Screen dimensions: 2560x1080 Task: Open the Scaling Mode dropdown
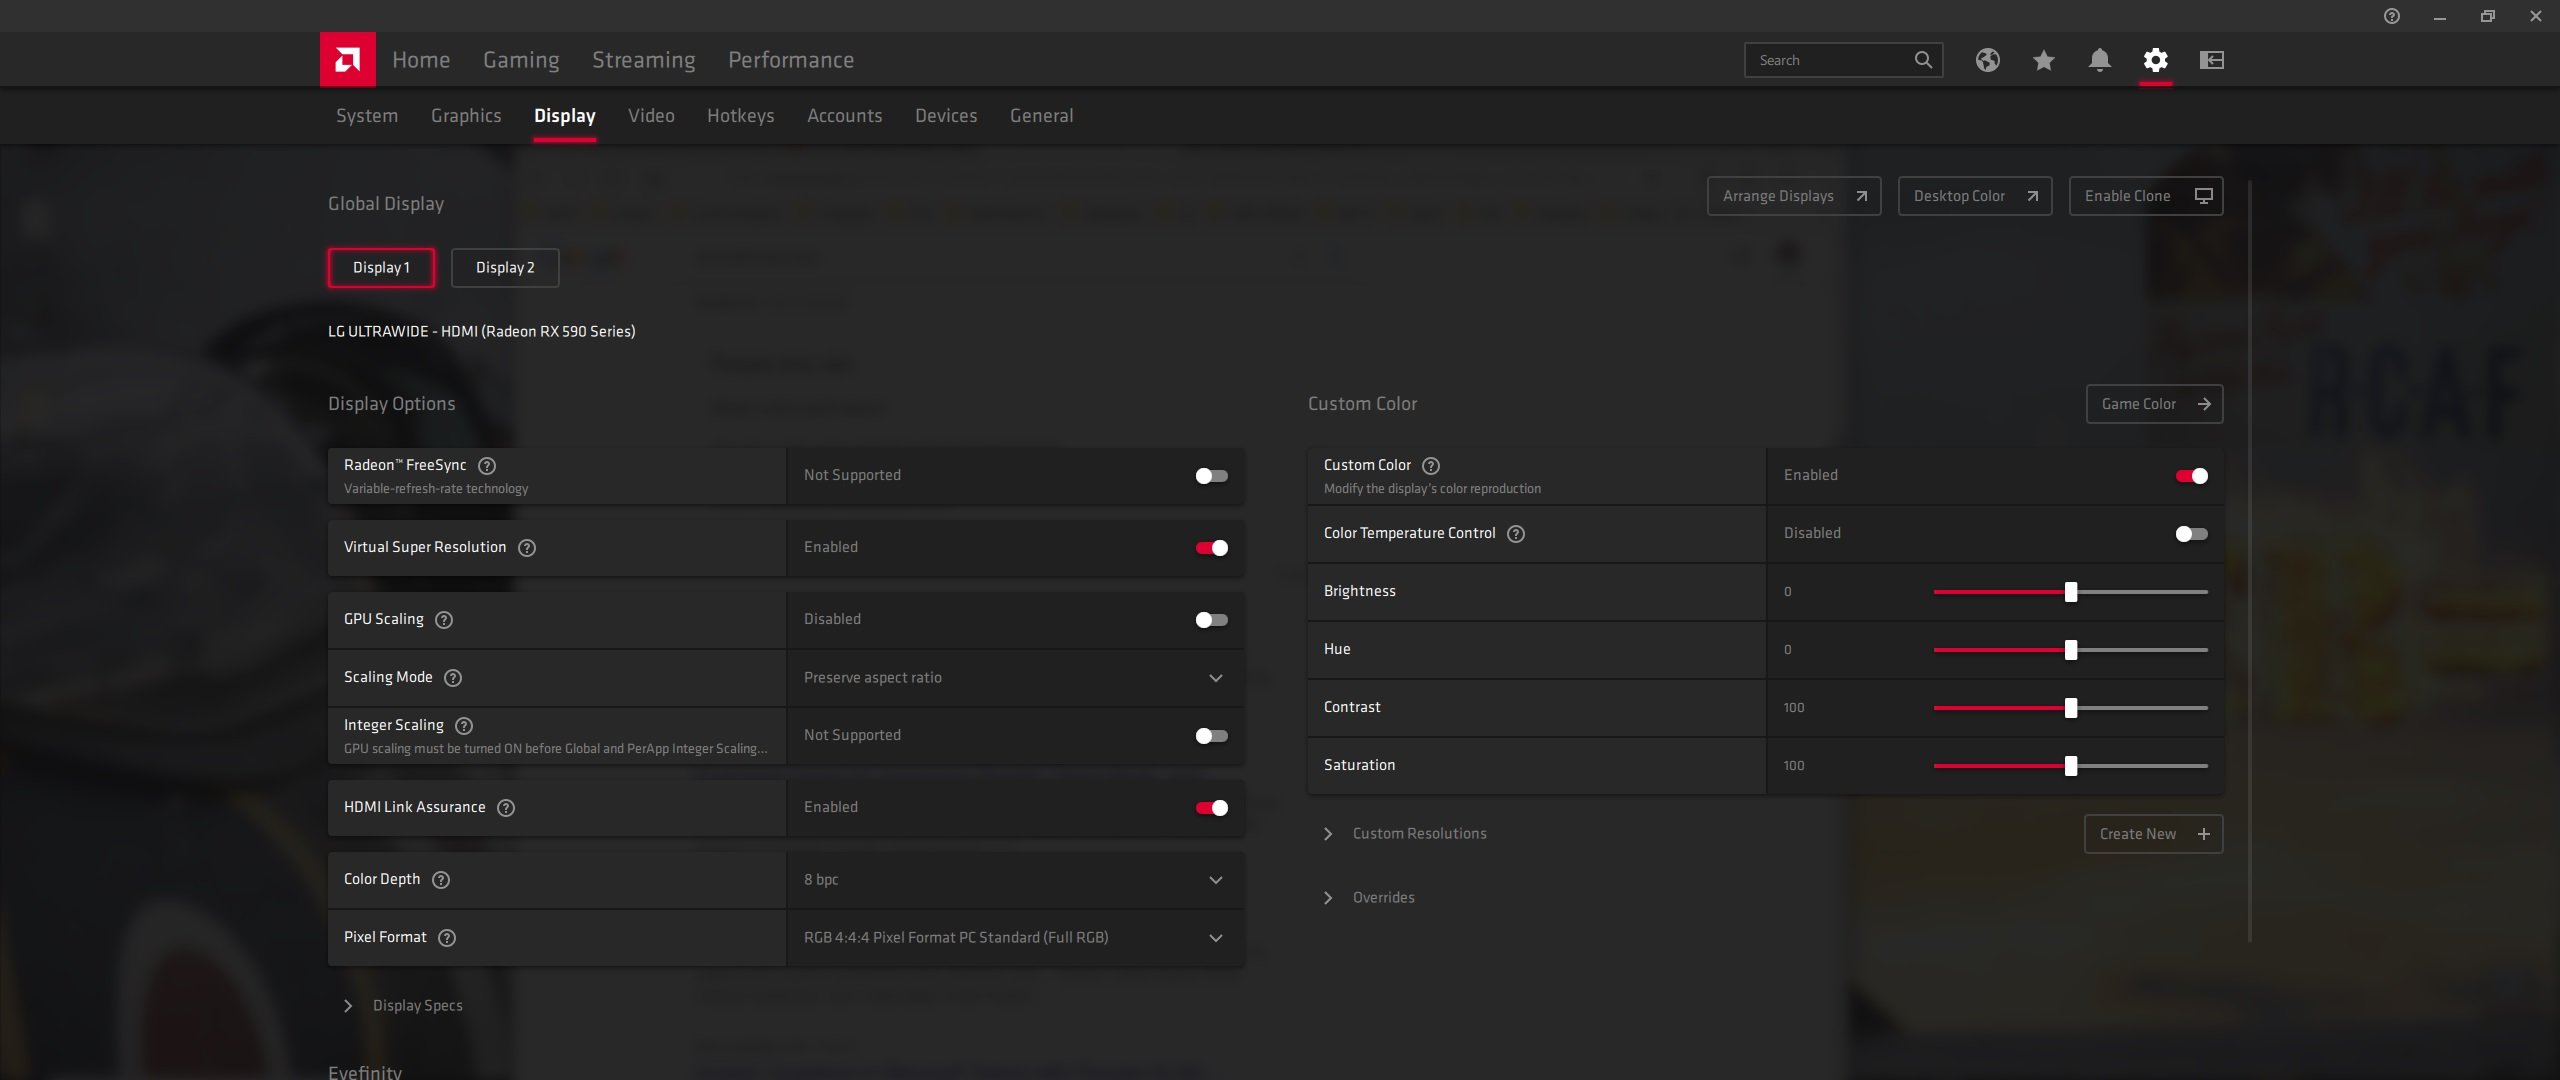coord(1015,678)
